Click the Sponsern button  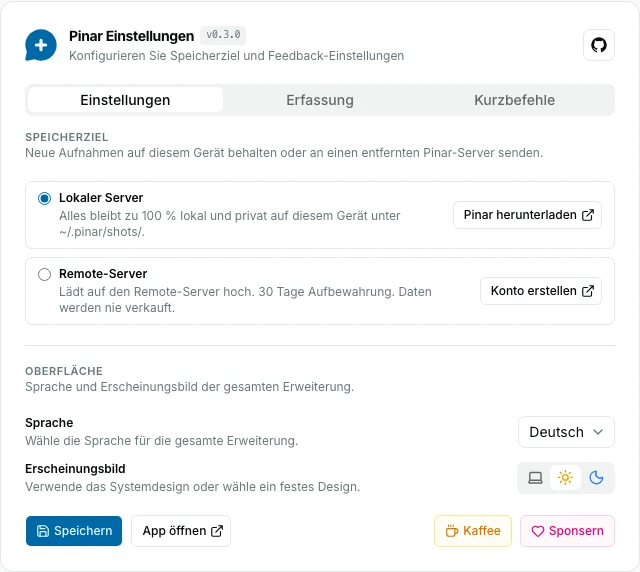pos(567,531)
